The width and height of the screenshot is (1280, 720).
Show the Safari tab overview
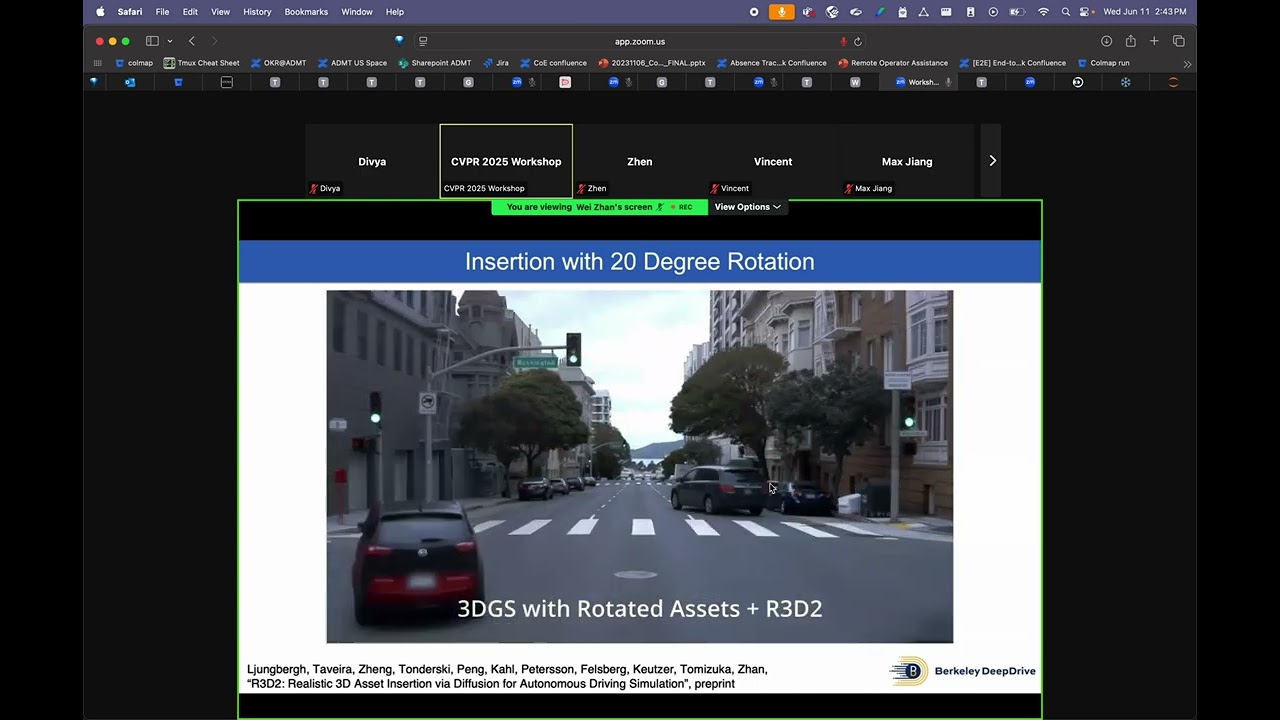(1178, 41)
